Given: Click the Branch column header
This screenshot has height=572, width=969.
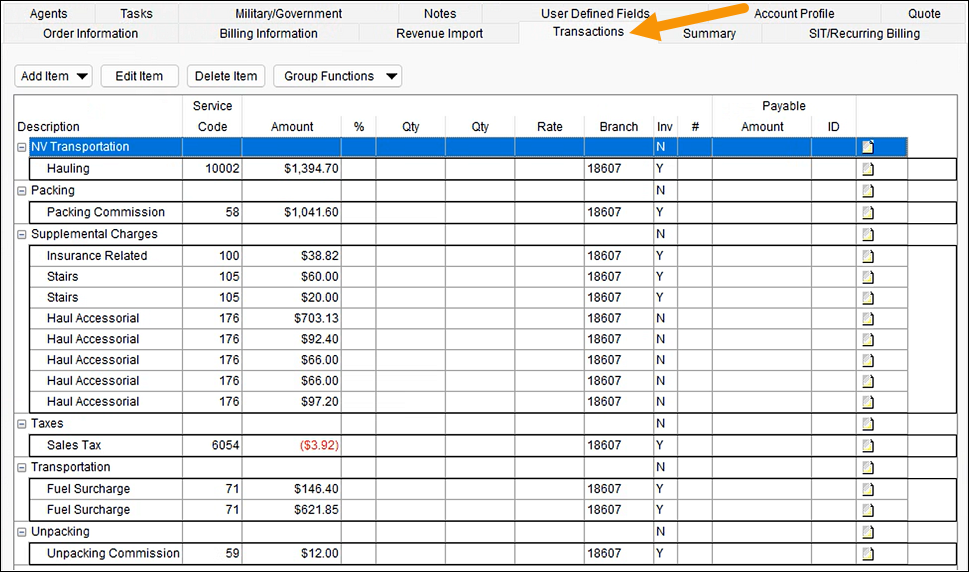Looking at the screenshot, I should pos(619,127).
